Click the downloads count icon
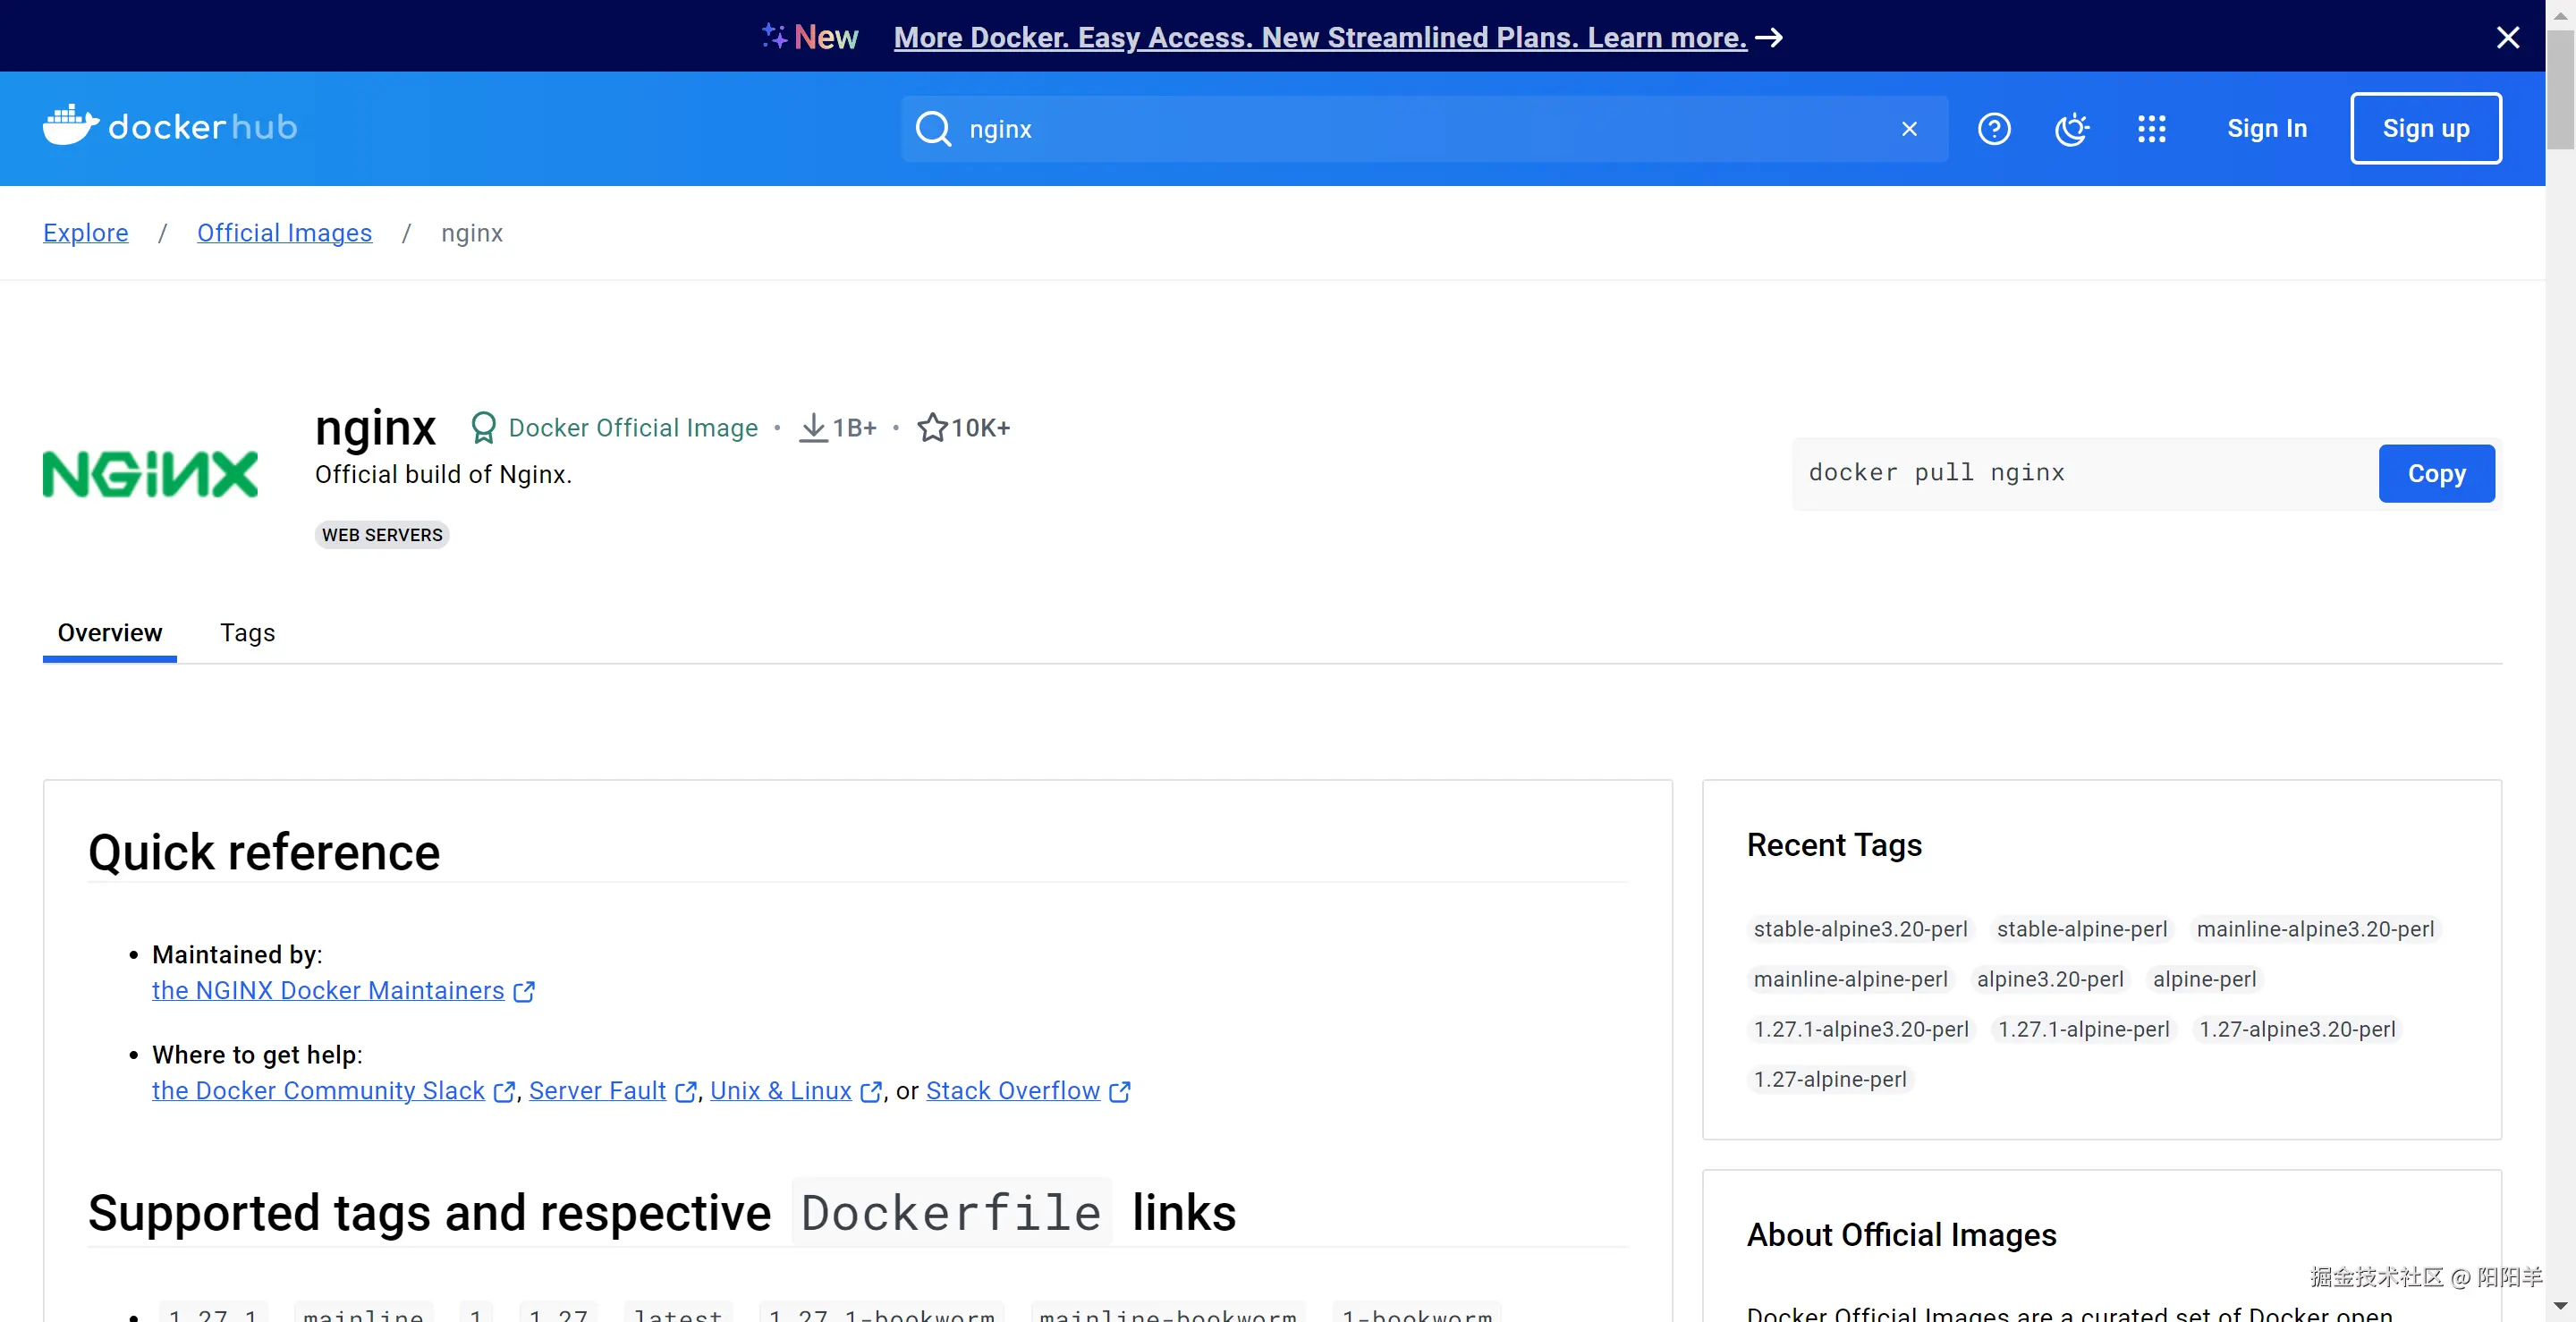 tap(813, 428)
